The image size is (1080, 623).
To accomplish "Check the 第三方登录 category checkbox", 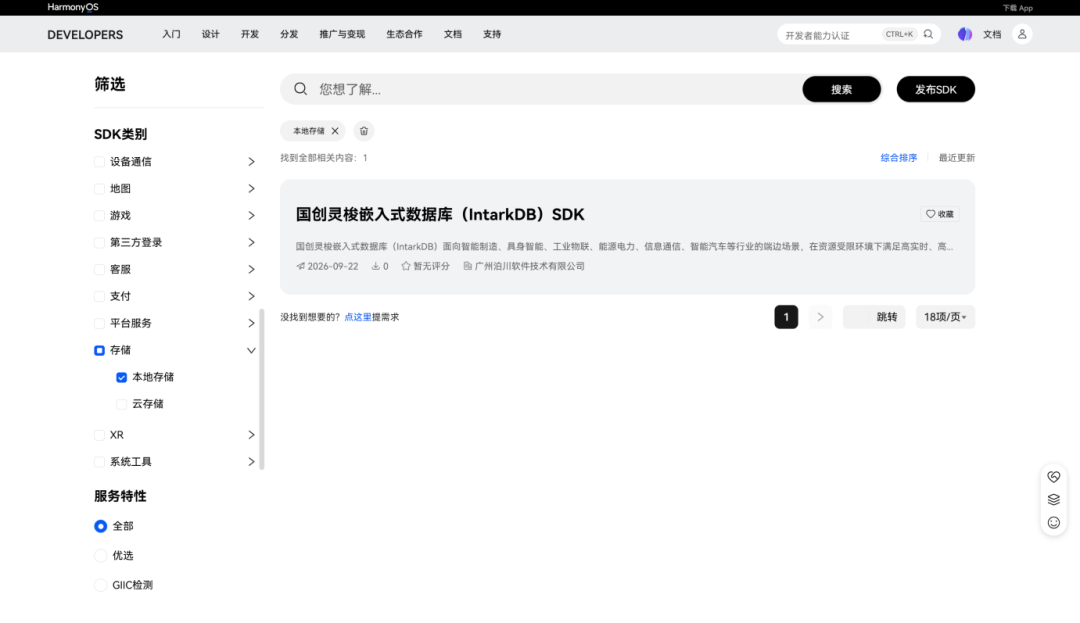I will pyautogui.click(x=99, y=242).
